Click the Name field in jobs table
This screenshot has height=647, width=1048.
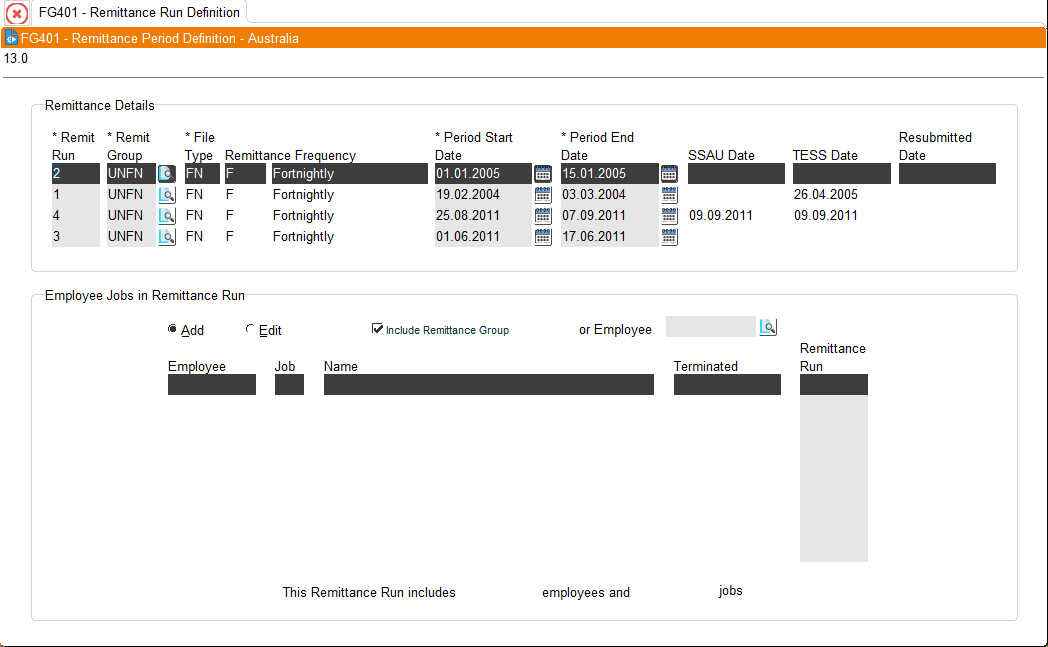489,384
